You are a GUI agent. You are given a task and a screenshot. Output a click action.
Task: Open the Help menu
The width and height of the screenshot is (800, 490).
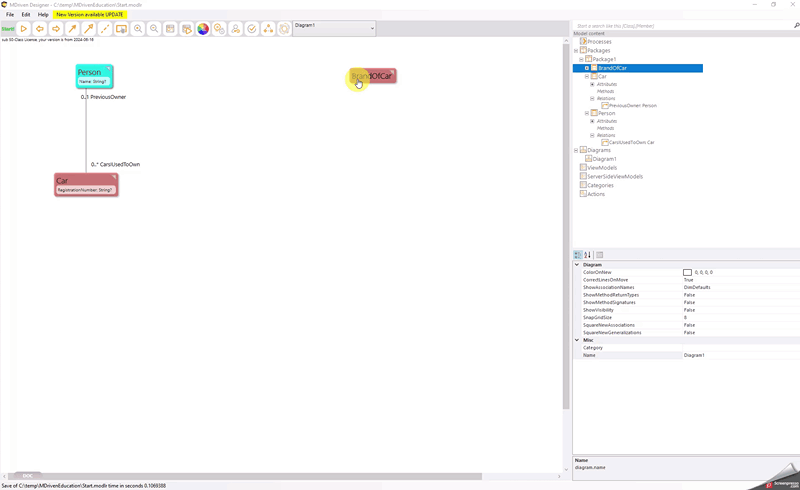pos(43,15)
